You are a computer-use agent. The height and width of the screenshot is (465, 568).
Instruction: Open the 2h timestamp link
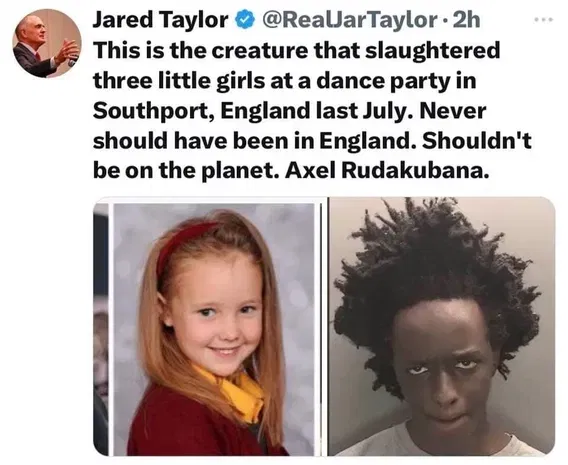[467, 20]
